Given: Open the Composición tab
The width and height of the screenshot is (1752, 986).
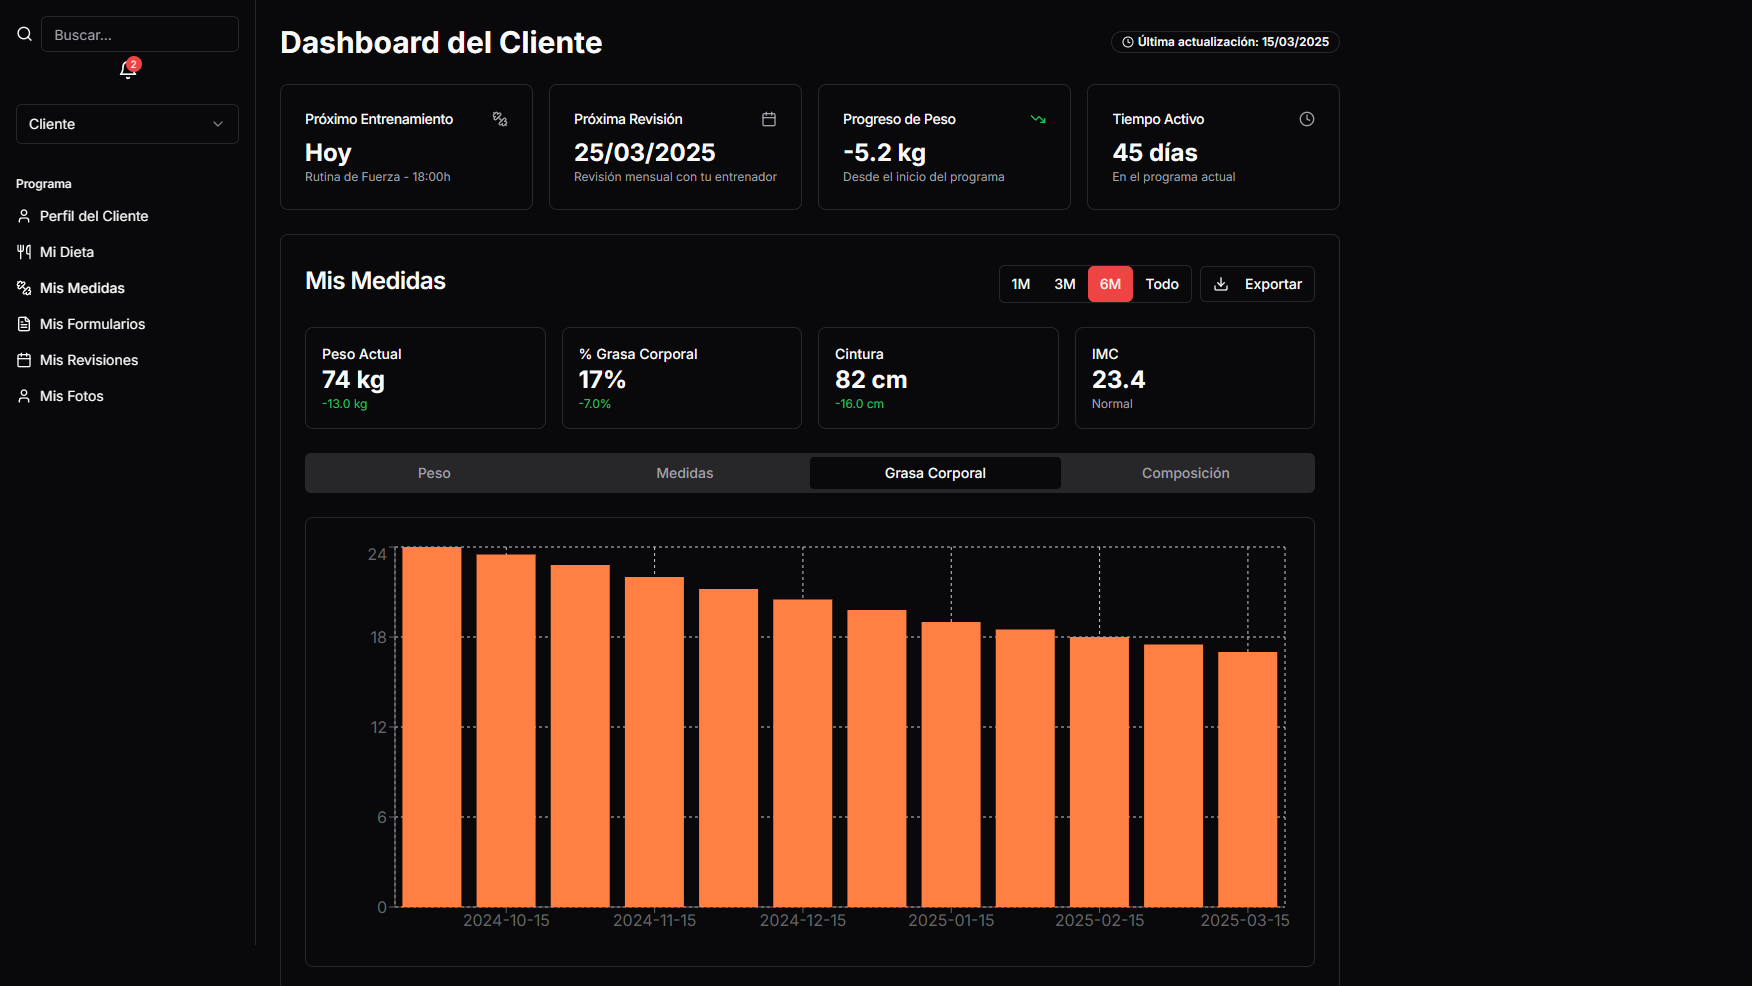Looking at the screenshot, I should [1185, 473].
